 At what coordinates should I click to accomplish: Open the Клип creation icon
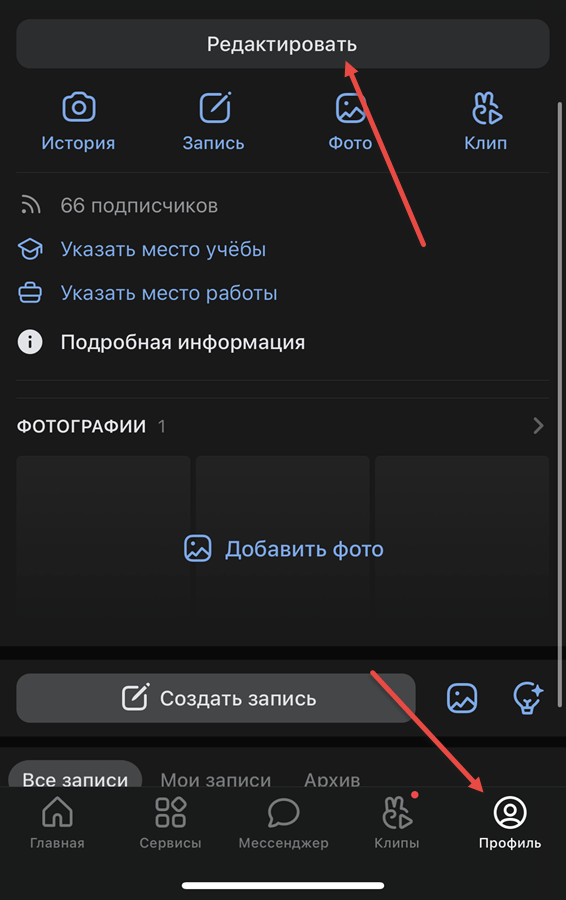click(x=486, y=107)
